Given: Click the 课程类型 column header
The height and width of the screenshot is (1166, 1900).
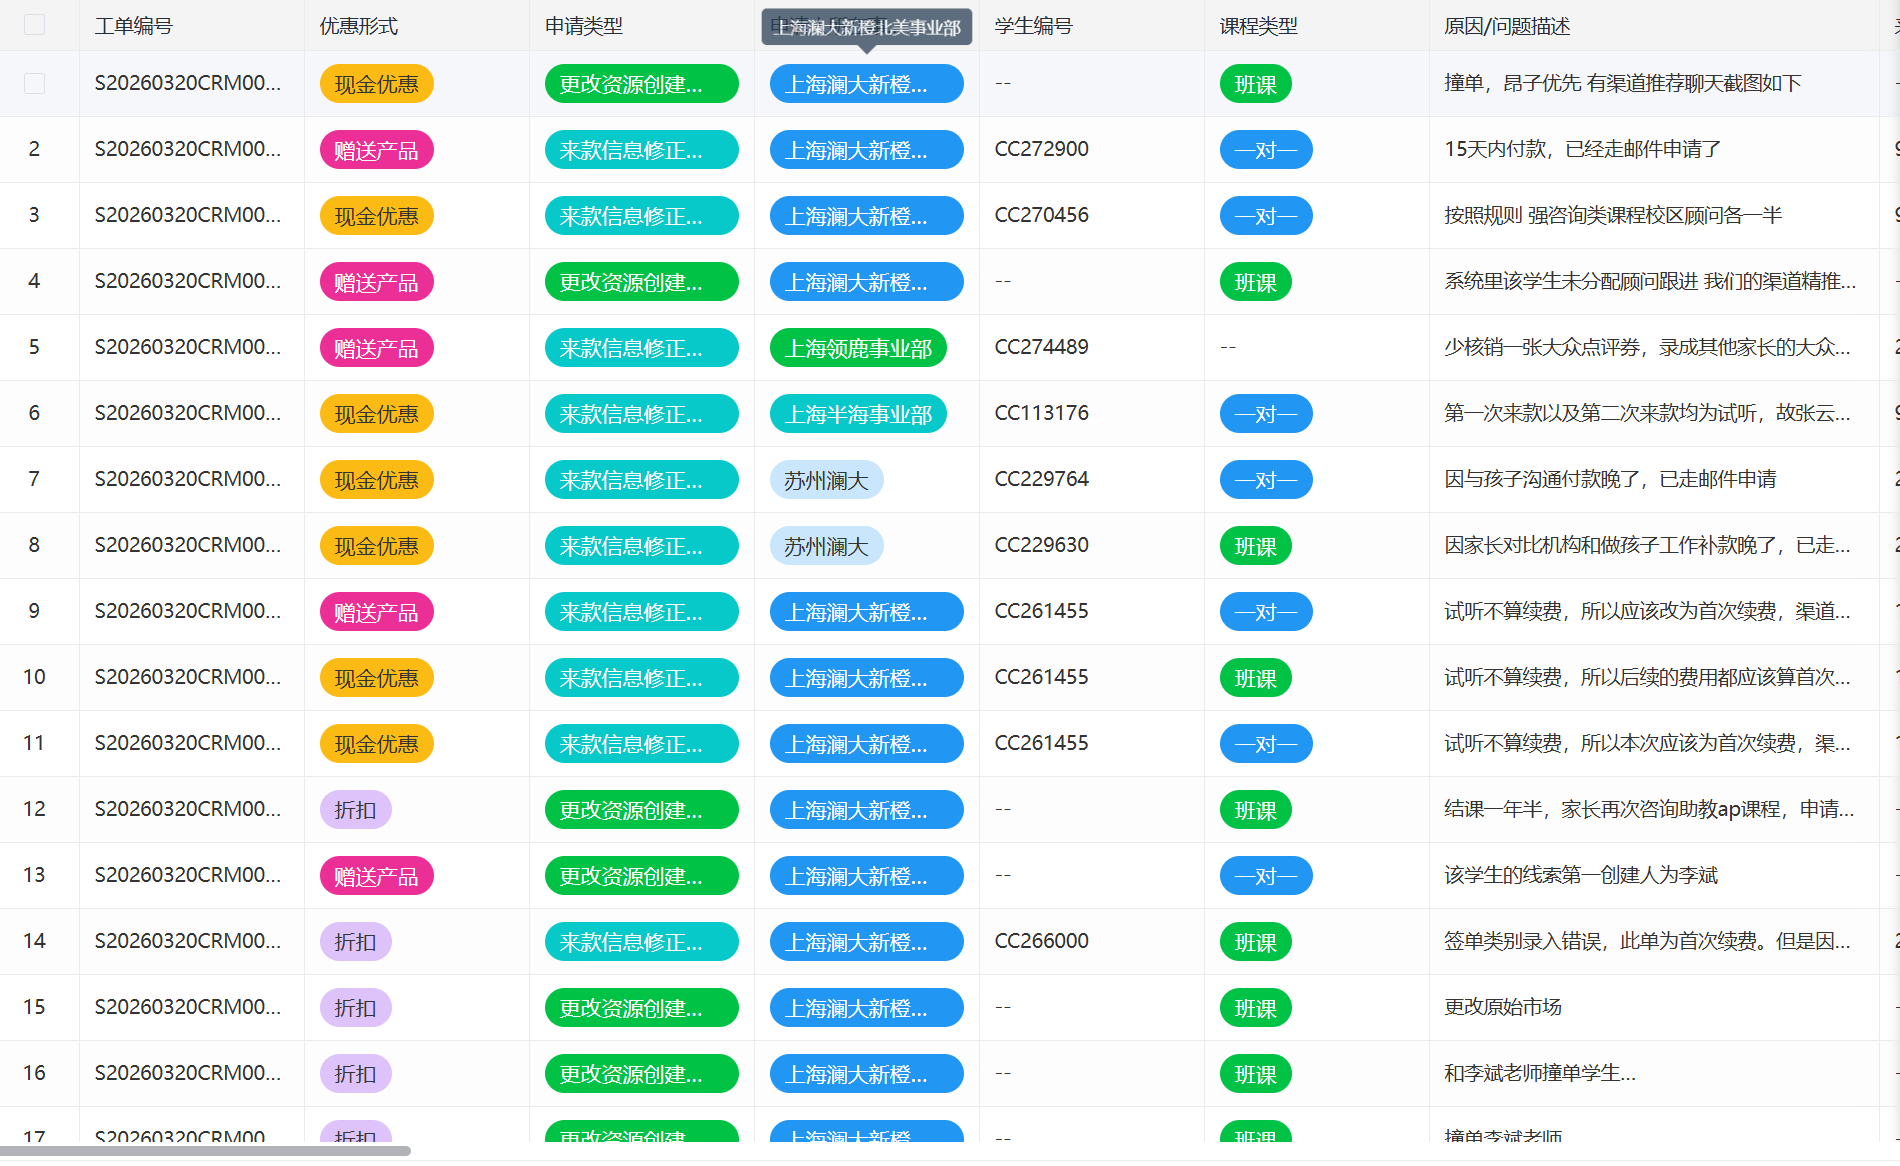Looking at the screenshot, I should tap(1258, 26).
